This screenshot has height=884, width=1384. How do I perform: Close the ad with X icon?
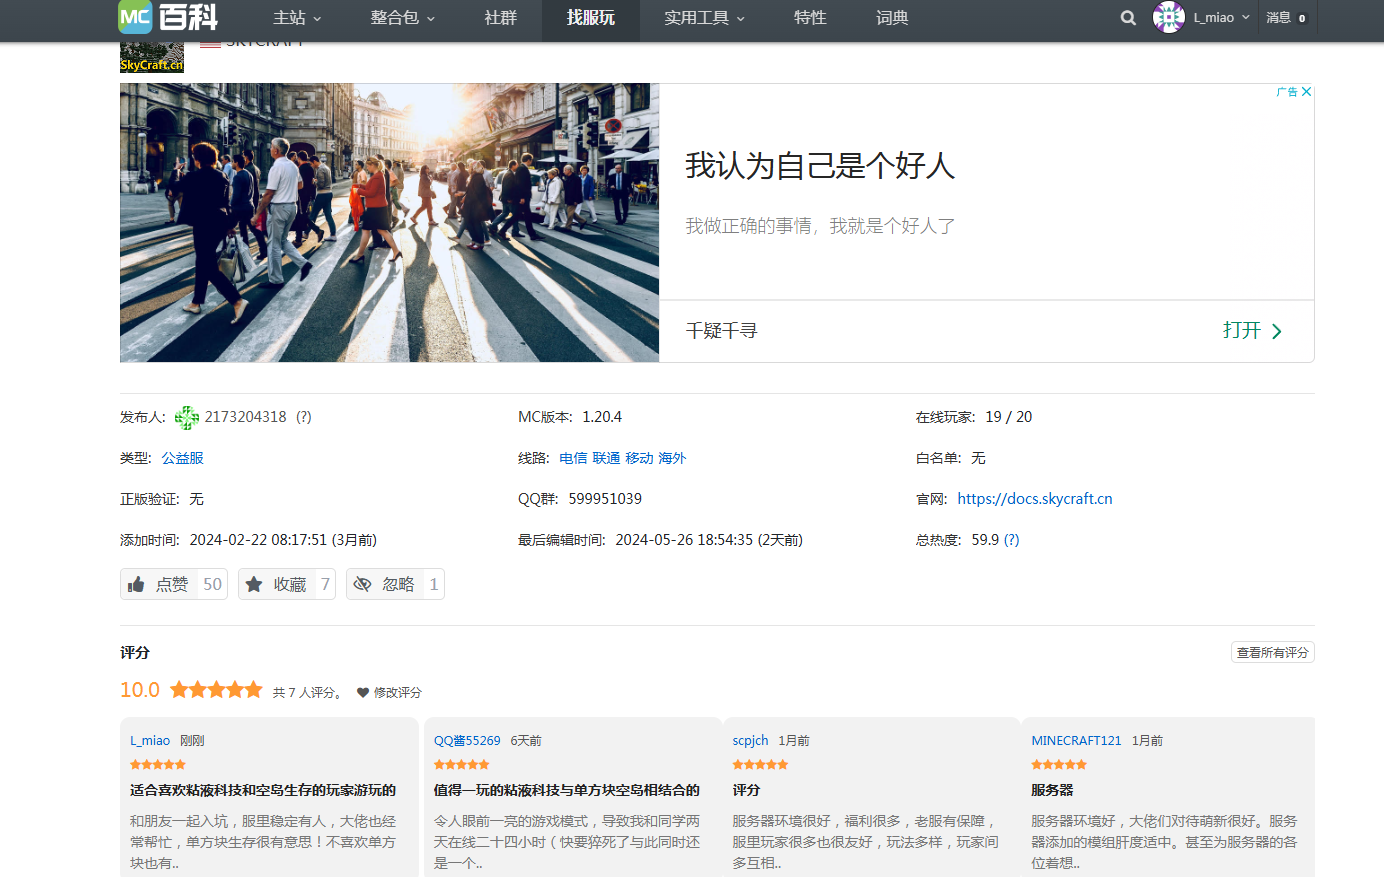coord(1306,91)
